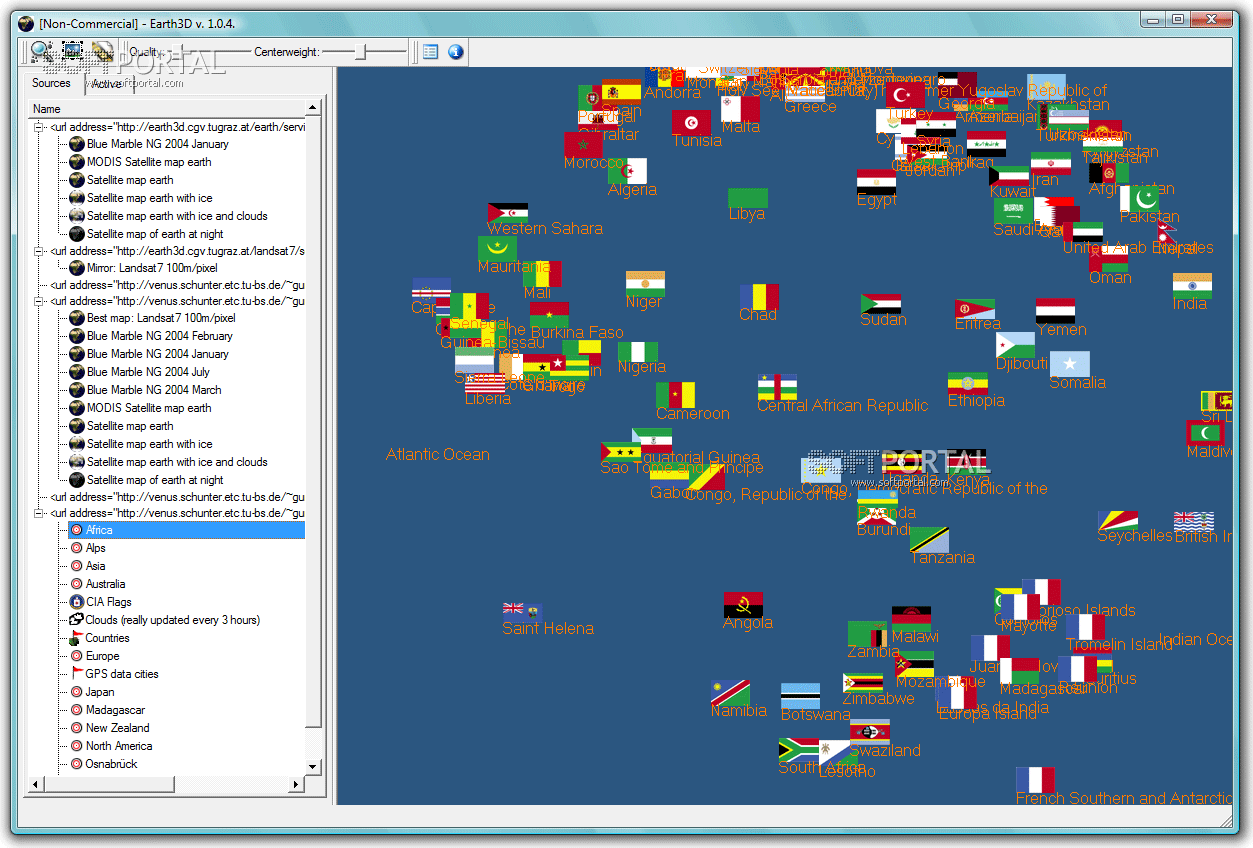Select 'Satellite map earth with ice and clouds' in first group
Screen dimensions: 1253x848
177,216
